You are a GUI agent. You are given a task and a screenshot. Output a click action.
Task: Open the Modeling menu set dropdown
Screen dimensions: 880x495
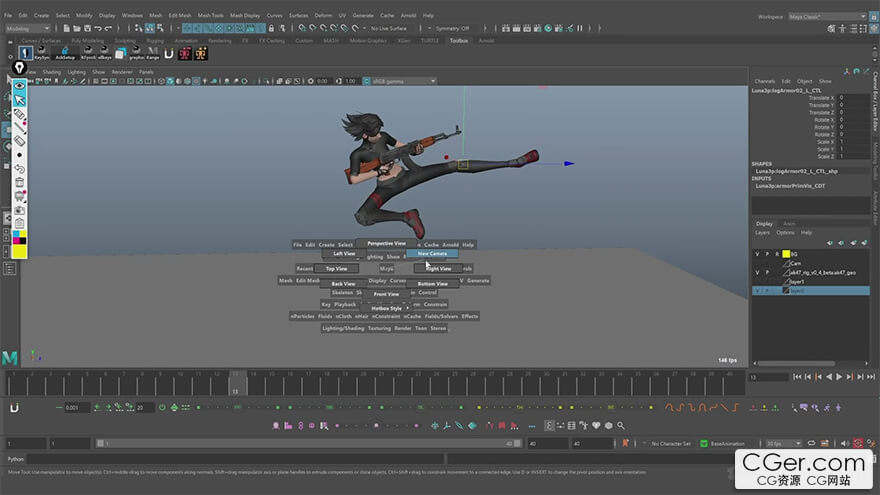click(x=28, y=28)
